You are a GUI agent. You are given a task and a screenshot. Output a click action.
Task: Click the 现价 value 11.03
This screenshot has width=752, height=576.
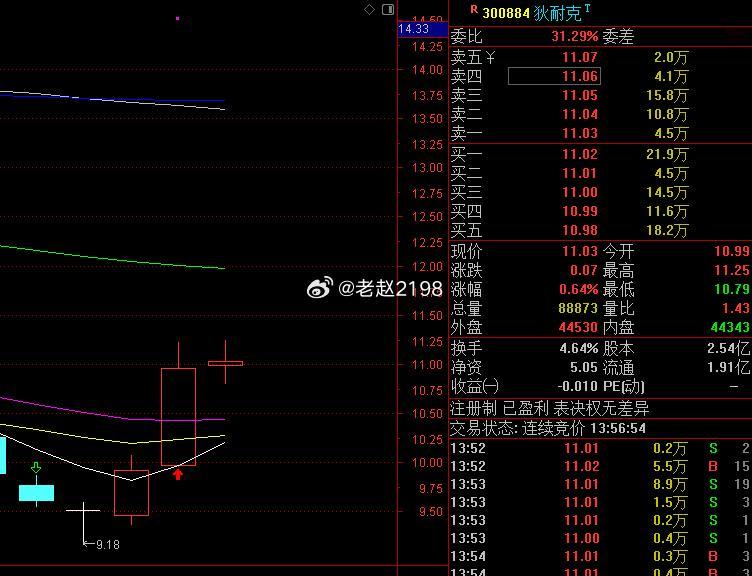tap(580, 251)
